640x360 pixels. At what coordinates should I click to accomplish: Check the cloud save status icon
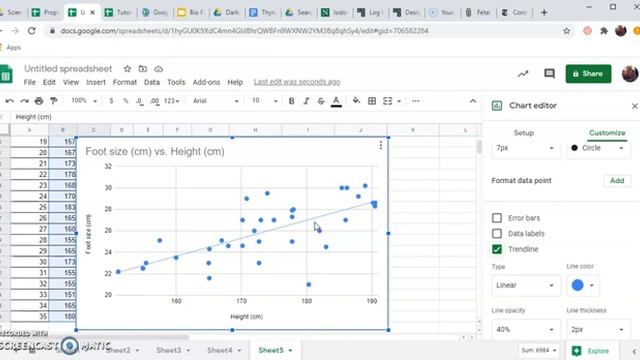pyautogui.click(x=158, y=69)
